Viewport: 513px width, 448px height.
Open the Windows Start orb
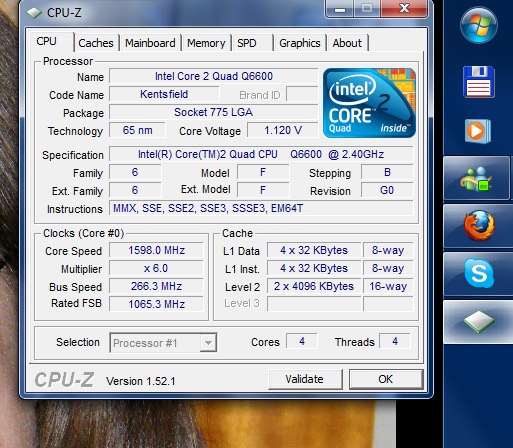pyautogui.click(x=479, y=25)
